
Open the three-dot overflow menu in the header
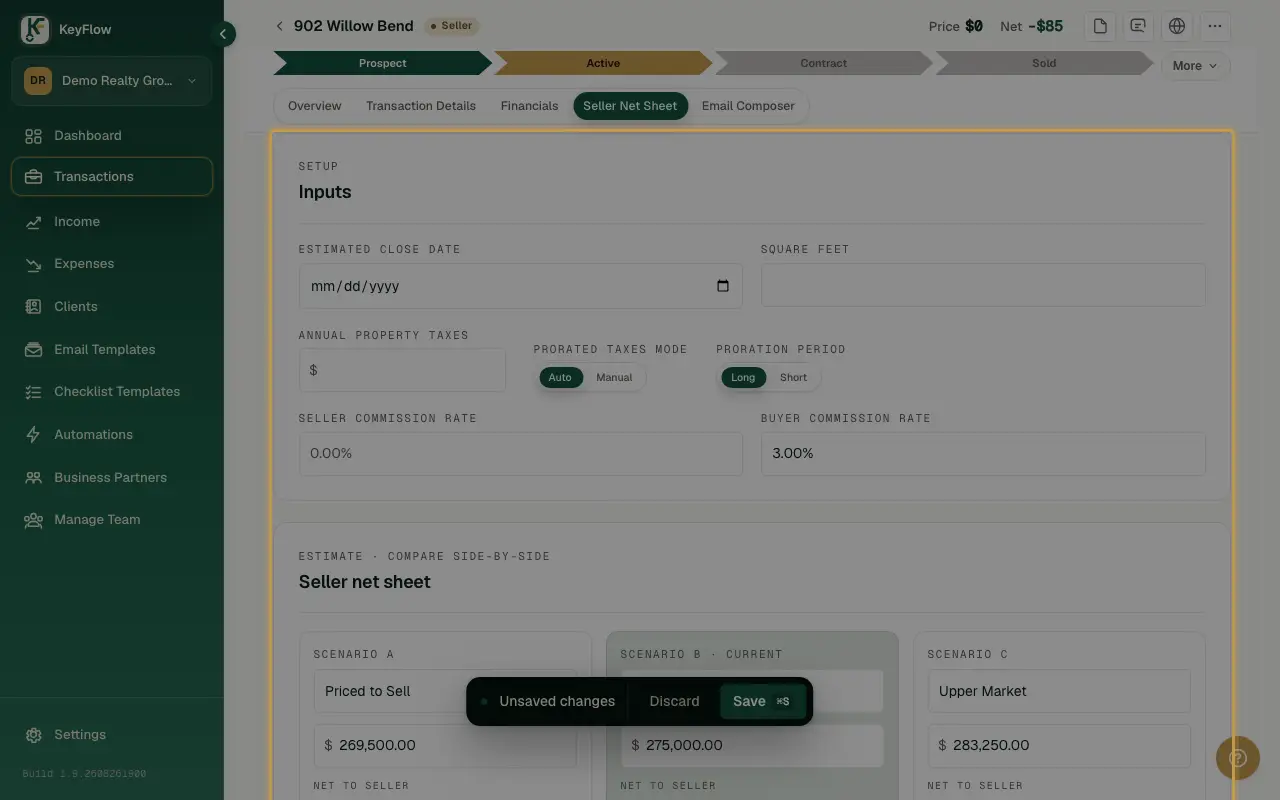pos(1215,26)
